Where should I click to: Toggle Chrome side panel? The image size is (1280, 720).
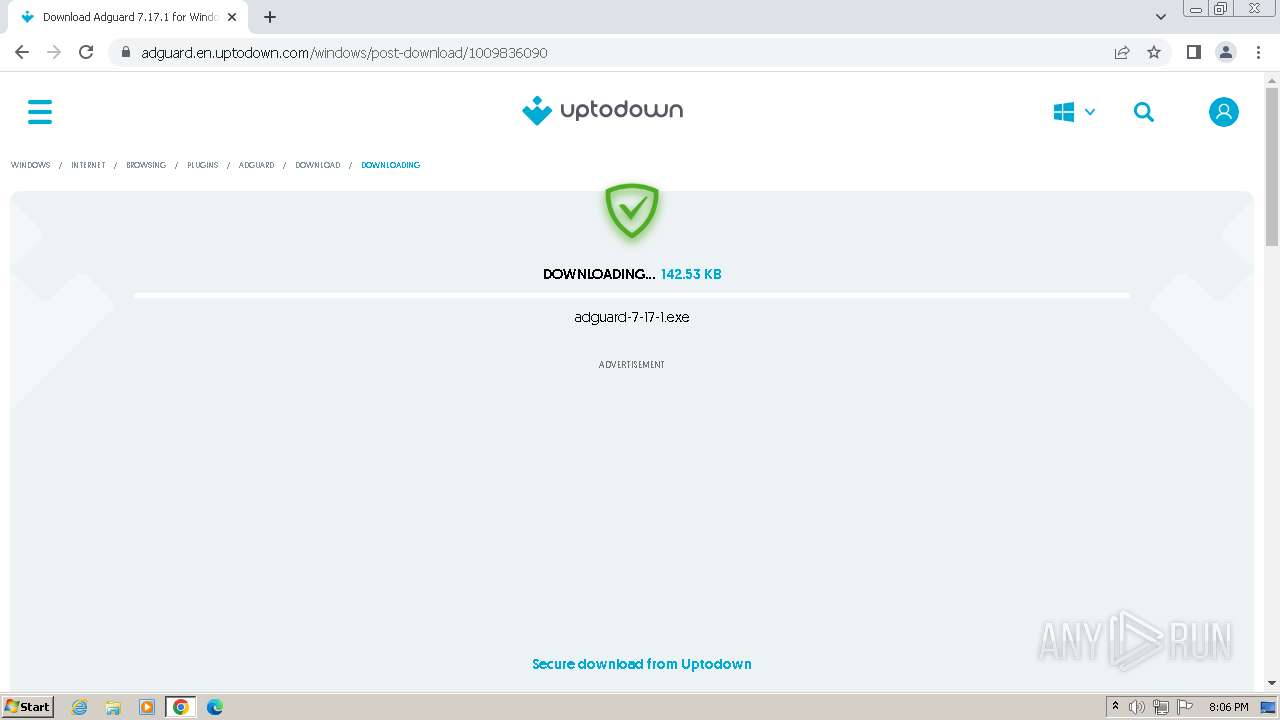pos(1194,52)
